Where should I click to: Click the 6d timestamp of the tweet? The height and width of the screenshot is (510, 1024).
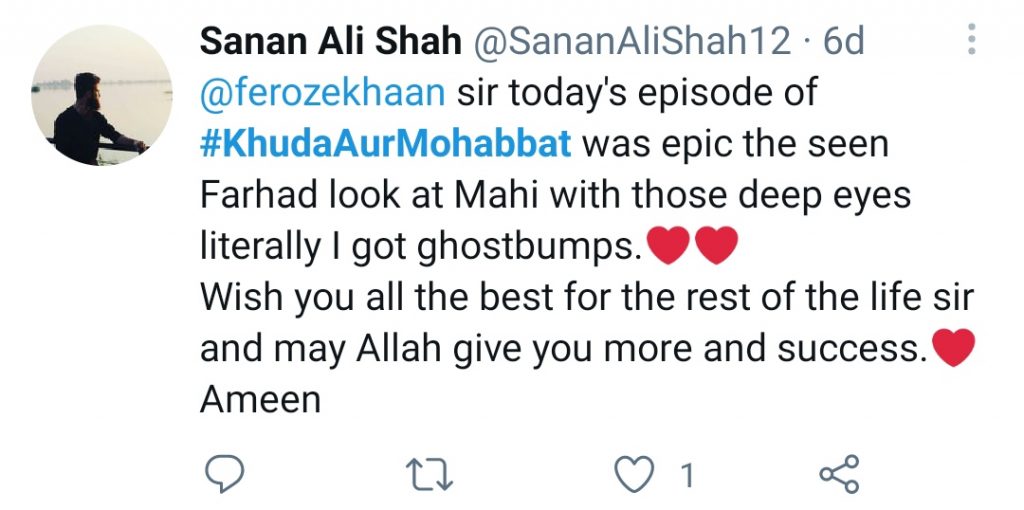click(843, 42)
